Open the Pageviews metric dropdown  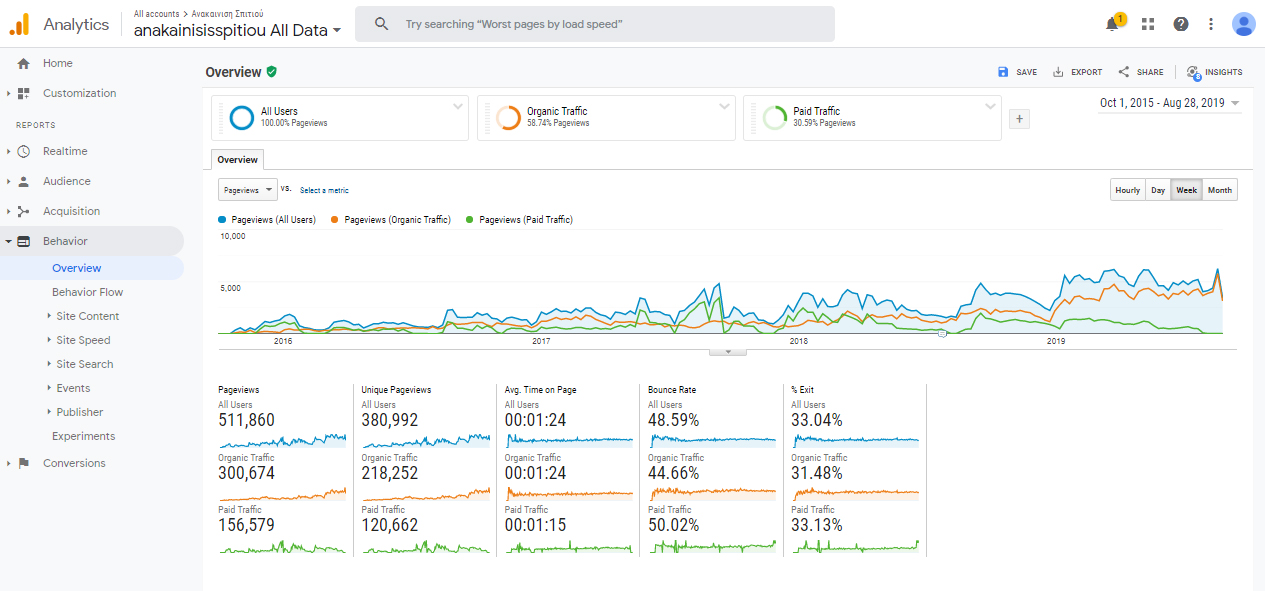click(x=247, y=189)
